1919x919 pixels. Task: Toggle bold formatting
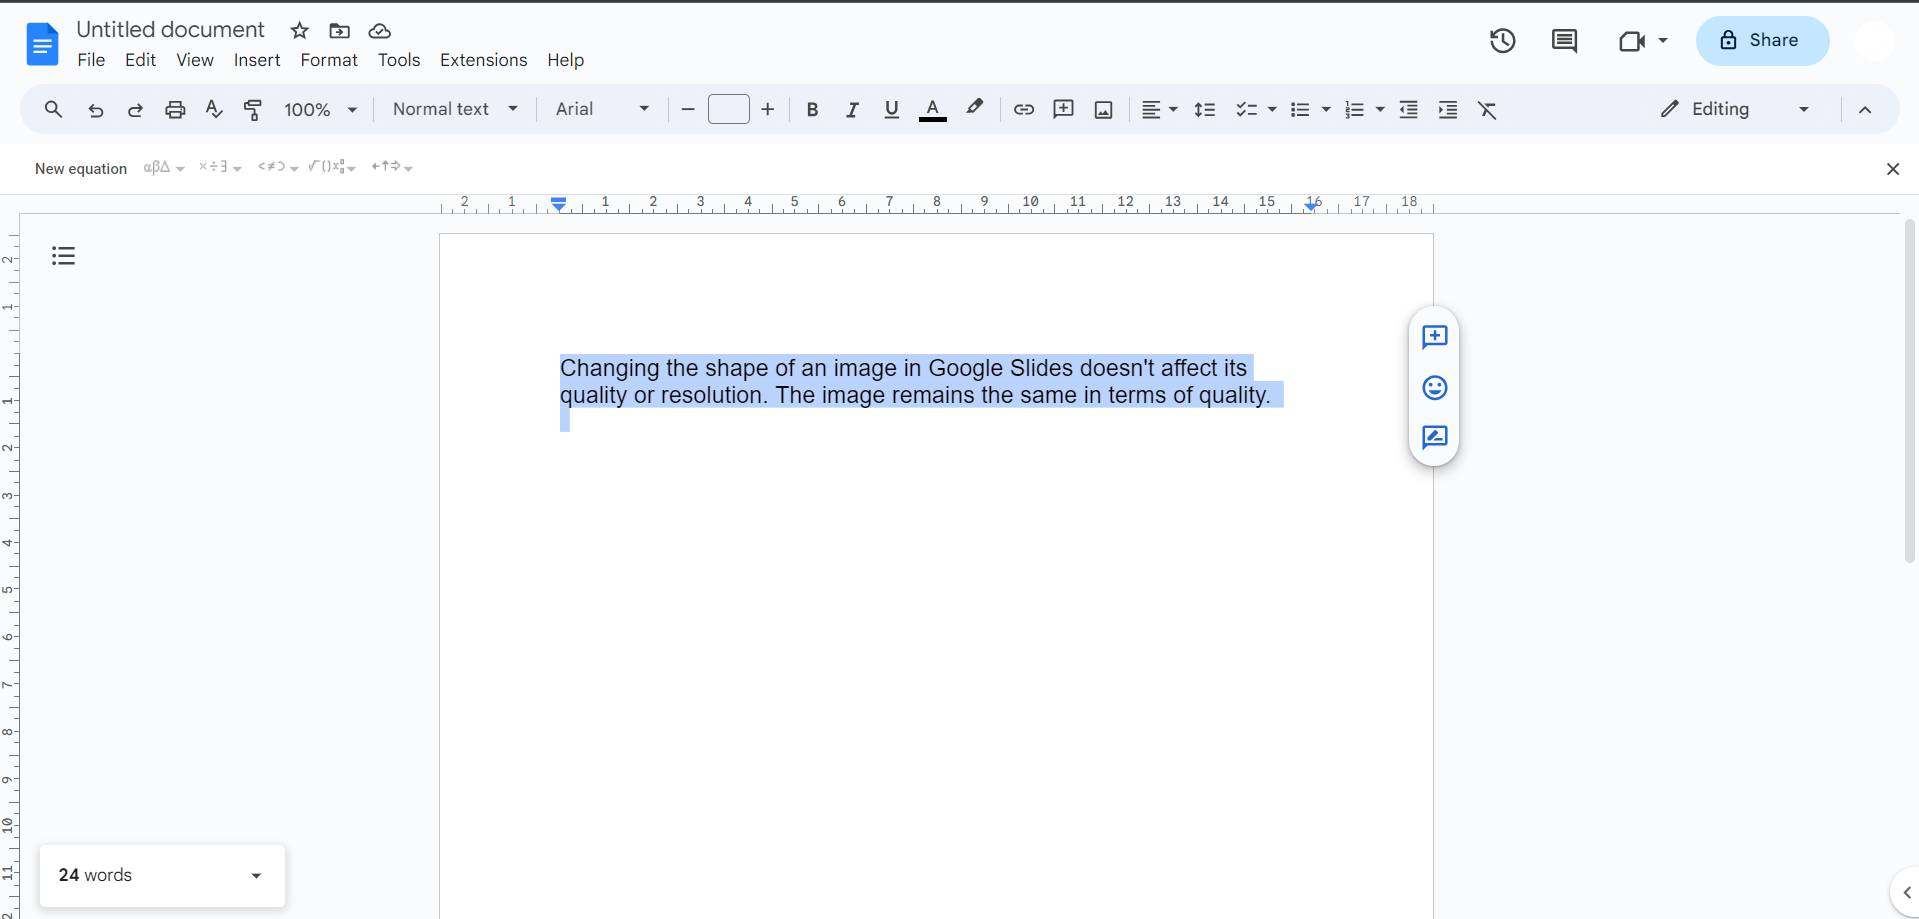(812, 110)
